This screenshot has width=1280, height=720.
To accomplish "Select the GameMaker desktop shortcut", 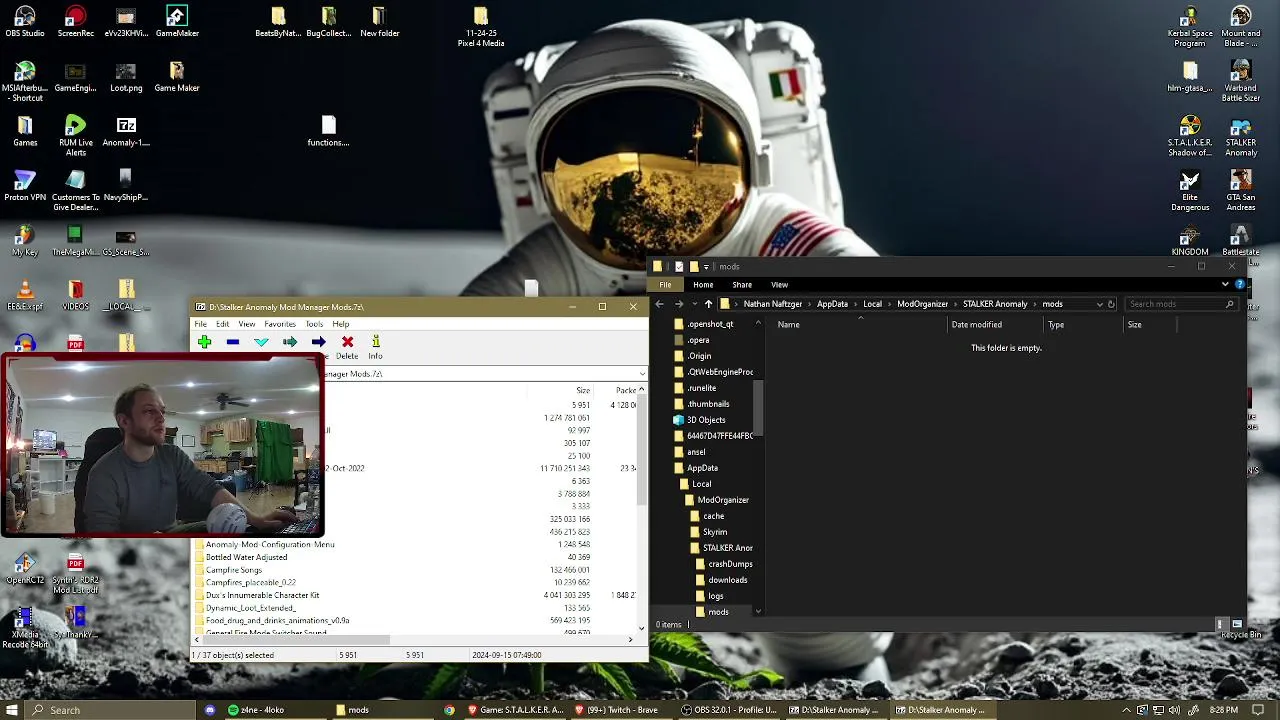I will (x=177, y=21).
